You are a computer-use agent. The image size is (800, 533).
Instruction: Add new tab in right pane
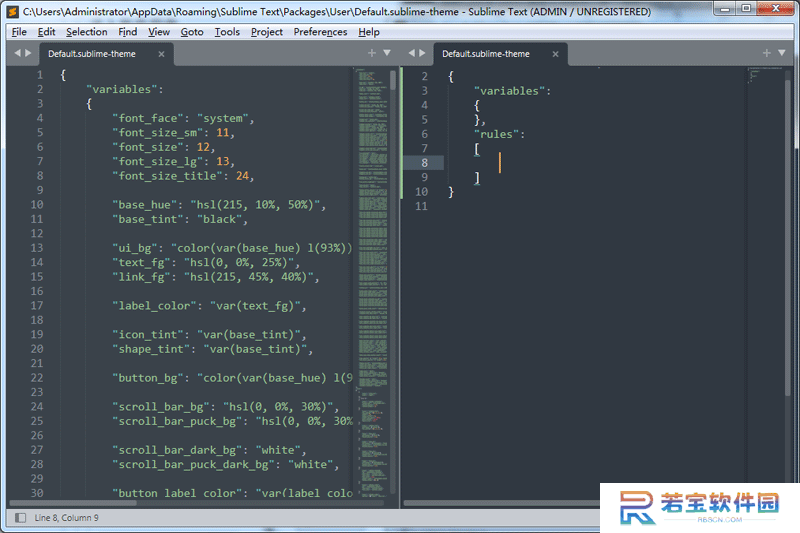pyautogui.click(x=766, y=53)
